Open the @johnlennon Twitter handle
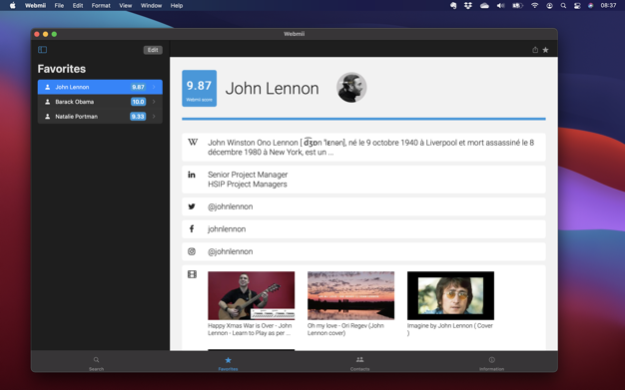This screenshot has width=625, height=390. point(230,207)
